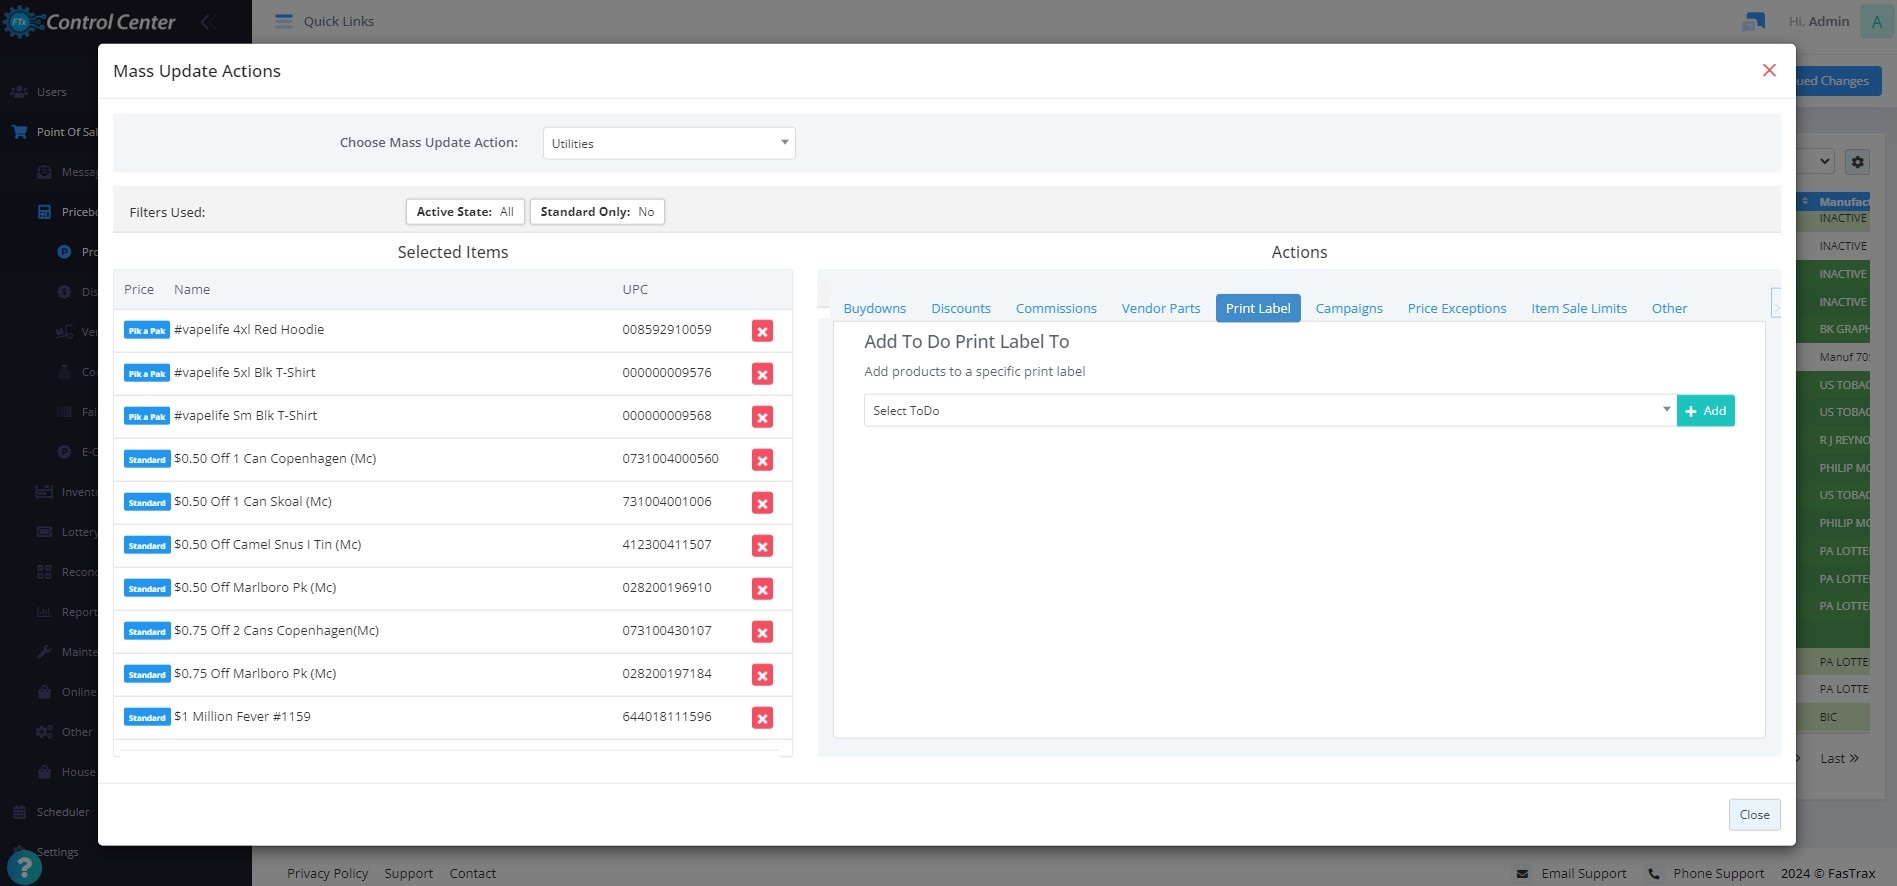Image resolution: width=1897 pixels, height=886 pixels.
Task: Switch to the Buydowns tab
Action: [x=875, y=308]
